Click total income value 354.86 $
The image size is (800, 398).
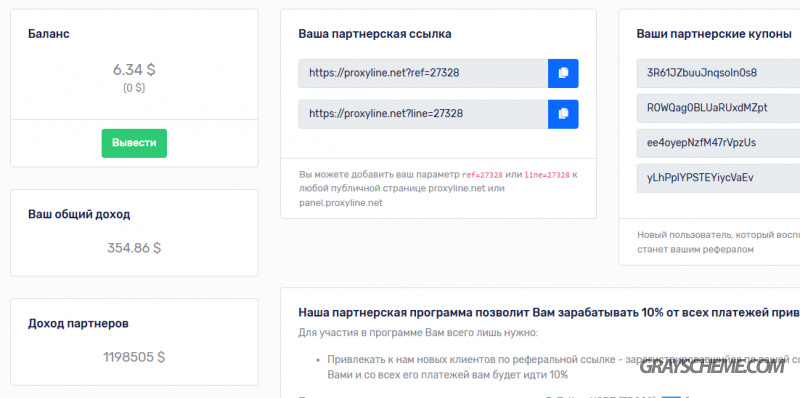[x=134, y=248]
